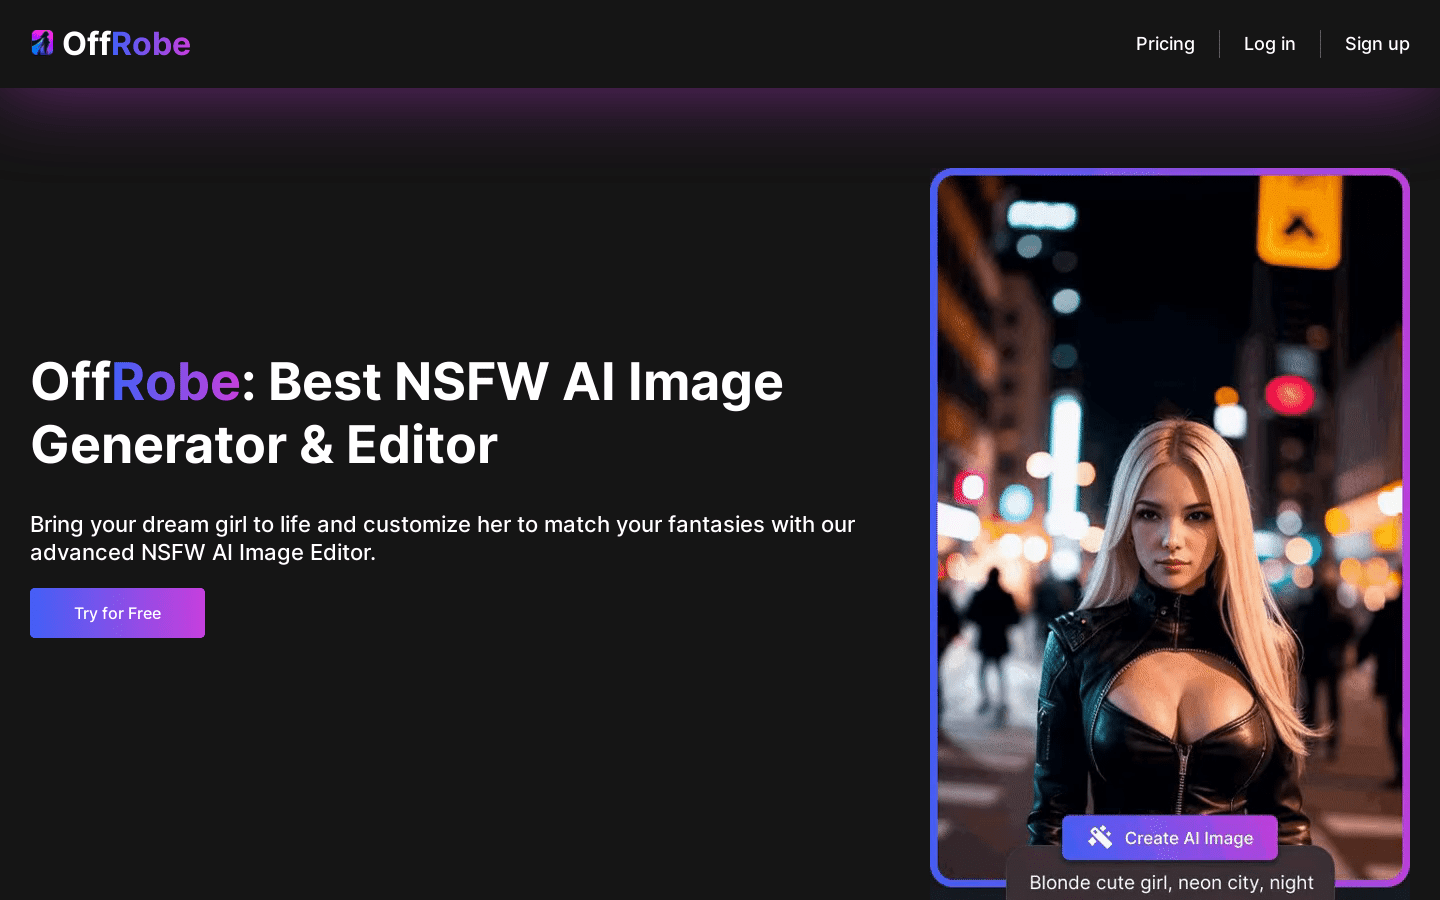Click the white 'Off' text in the headline
Image resolution: width=1440 pixels, height=900 pixels.
coord(70,382)
